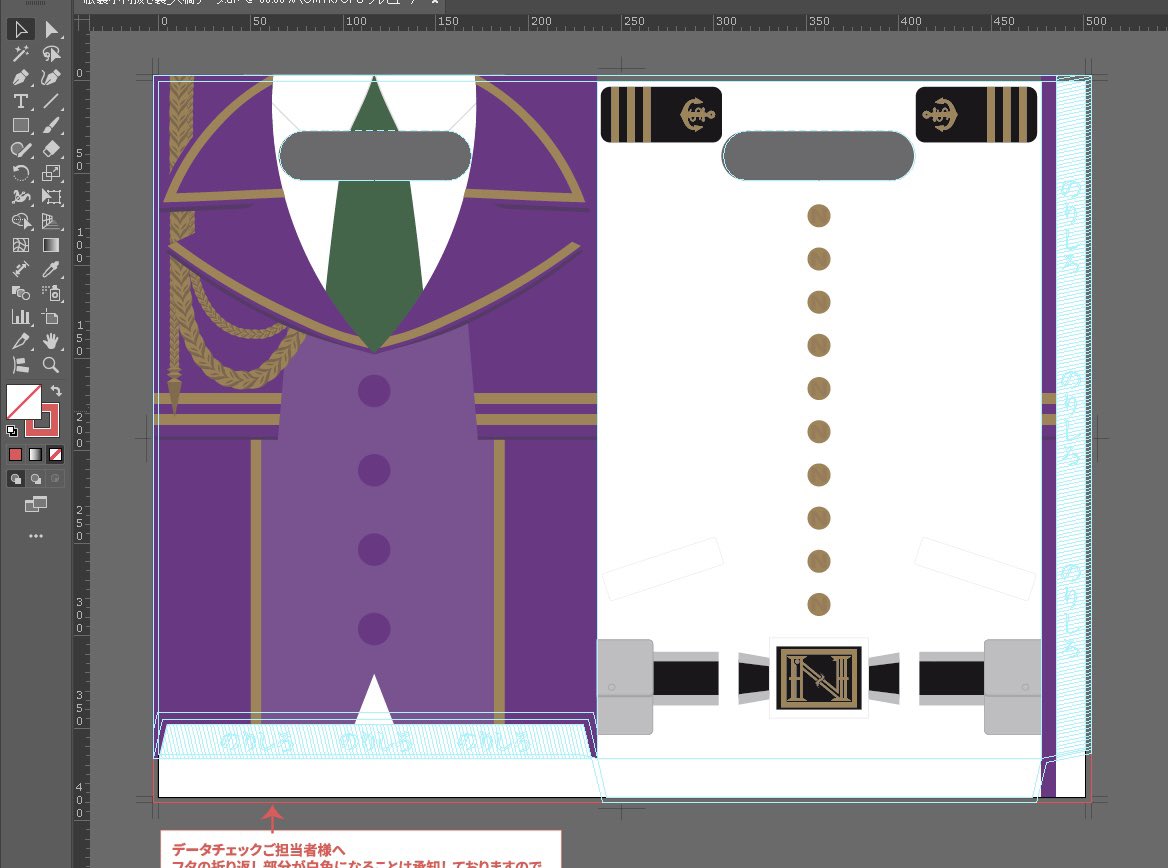The width and height of the screenshot is (1168, 868).
Task: Enable Draw Behind mode
Action: [35, 478]
